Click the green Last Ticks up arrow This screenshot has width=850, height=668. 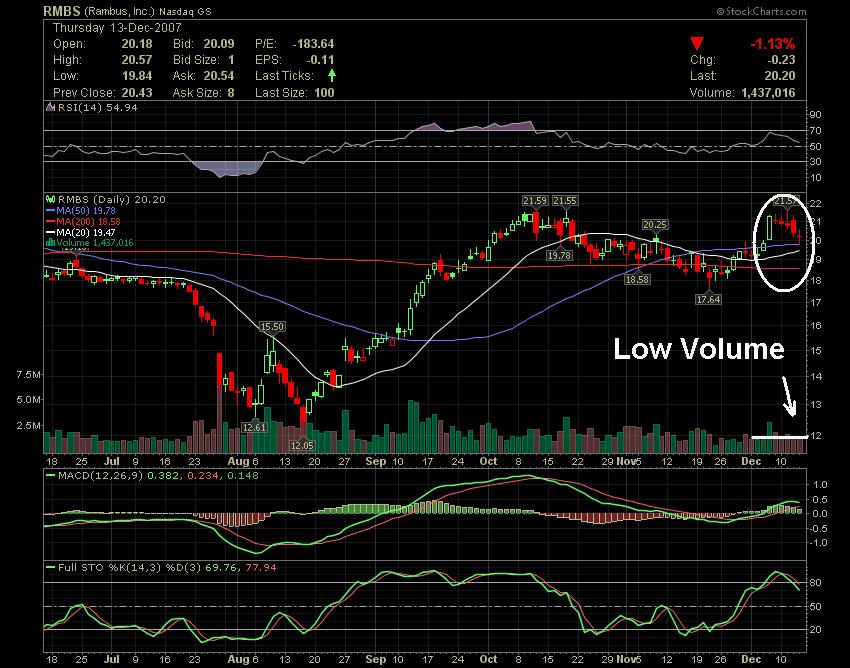[x=331, y=75]
